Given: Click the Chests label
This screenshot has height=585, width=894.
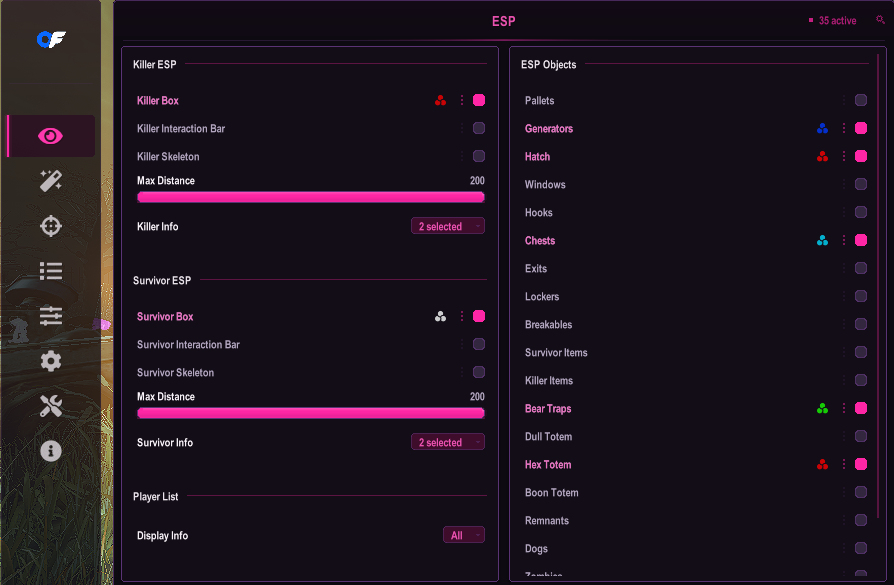Looking at the screenshot, I should [x=540, y=241].
